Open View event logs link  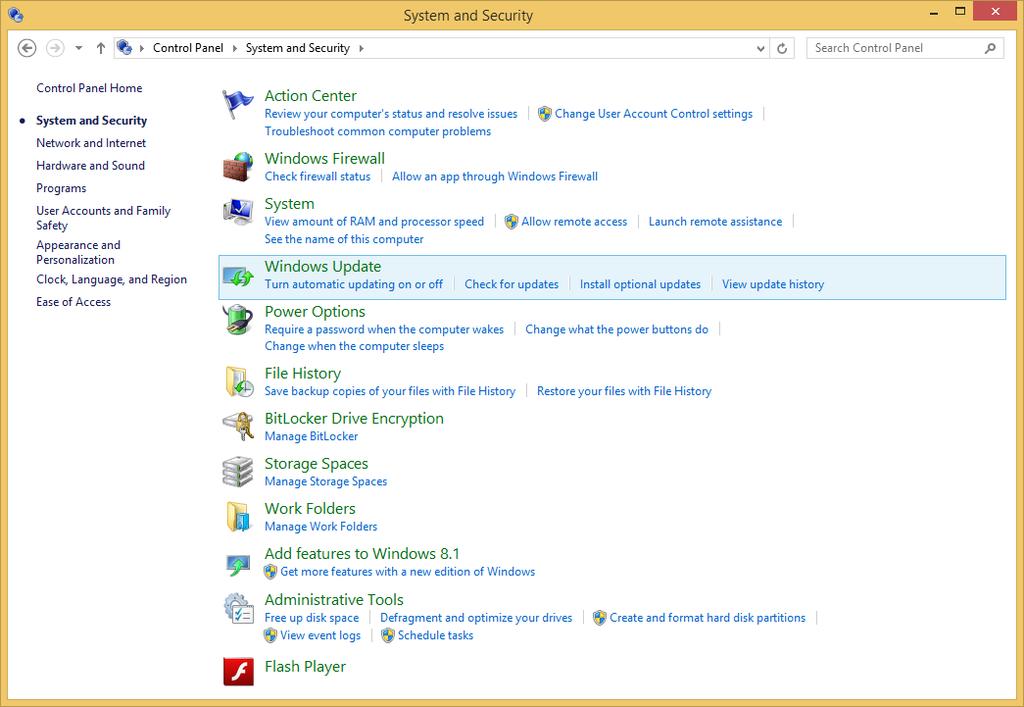pos(320,636)
